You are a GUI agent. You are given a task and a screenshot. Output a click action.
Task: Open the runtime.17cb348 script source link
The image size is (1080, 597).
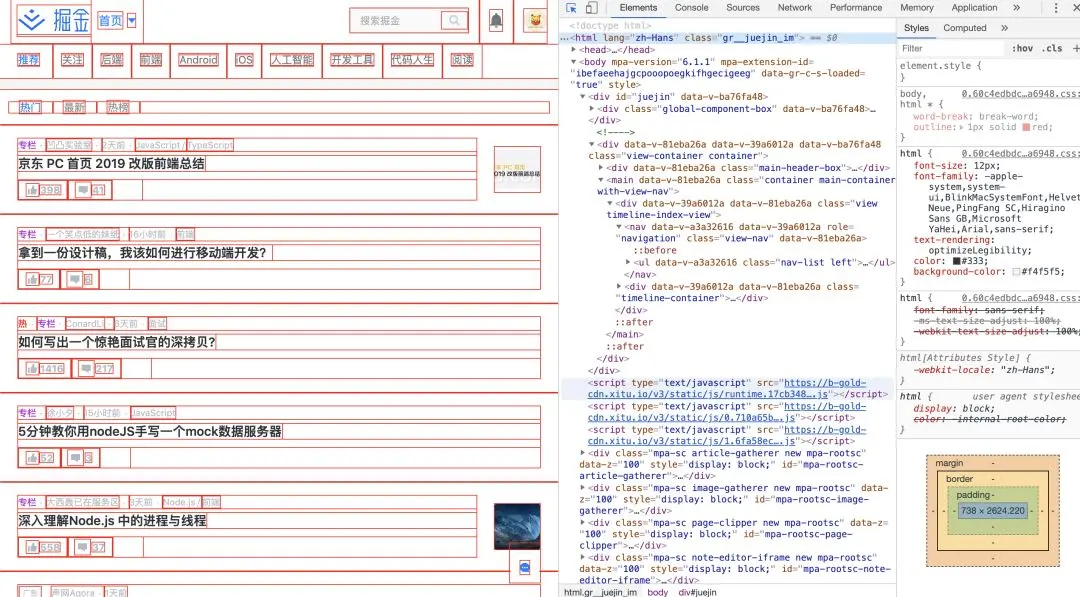pyautogui.click(x=726, y=388)
